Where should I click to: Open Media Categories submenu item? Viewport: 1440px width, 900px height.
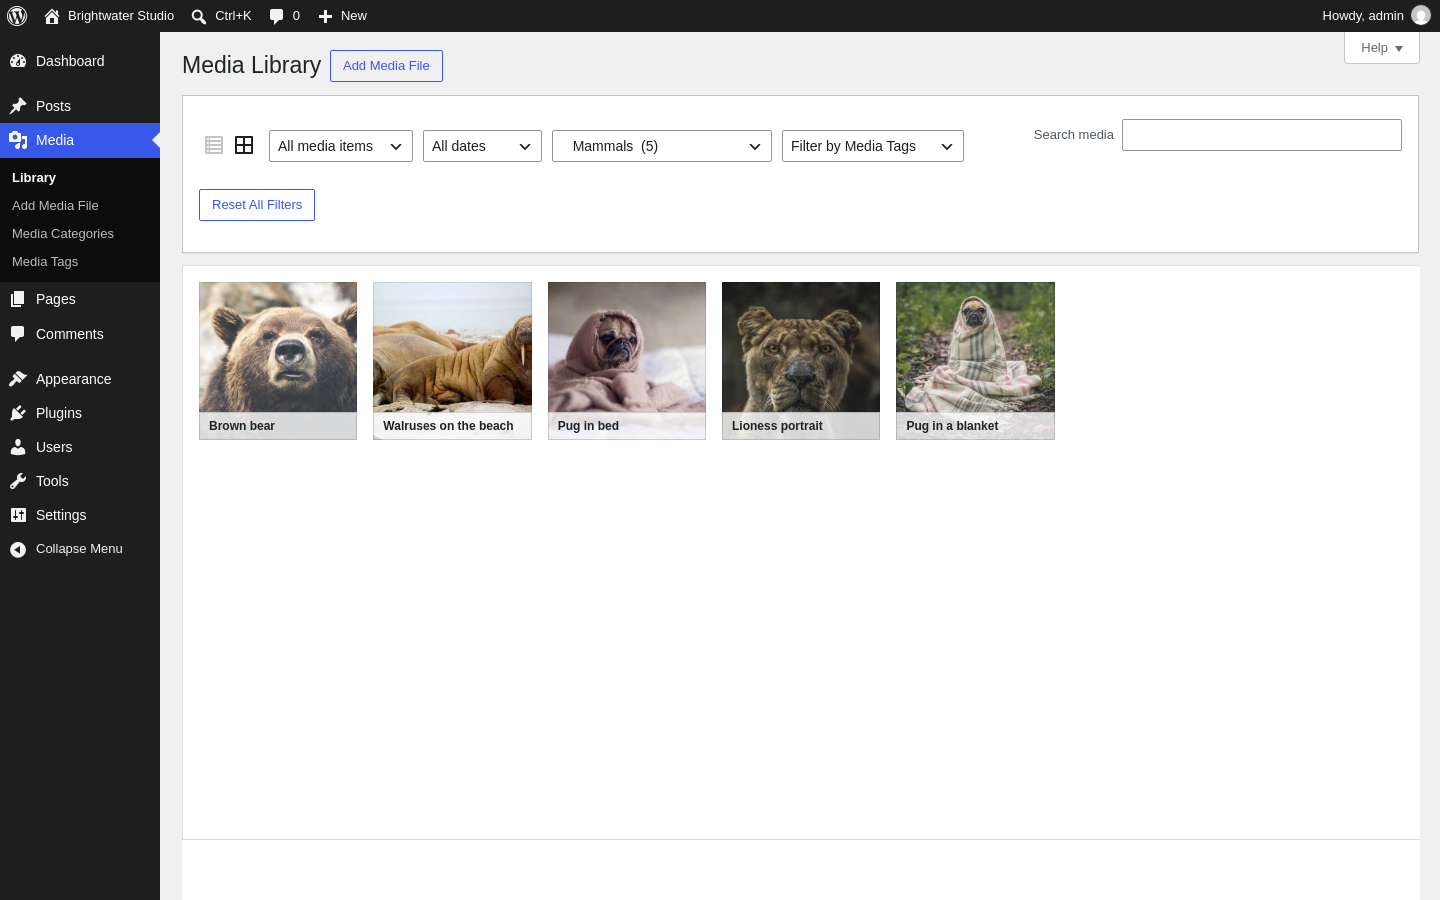click(x=63, y=234)
